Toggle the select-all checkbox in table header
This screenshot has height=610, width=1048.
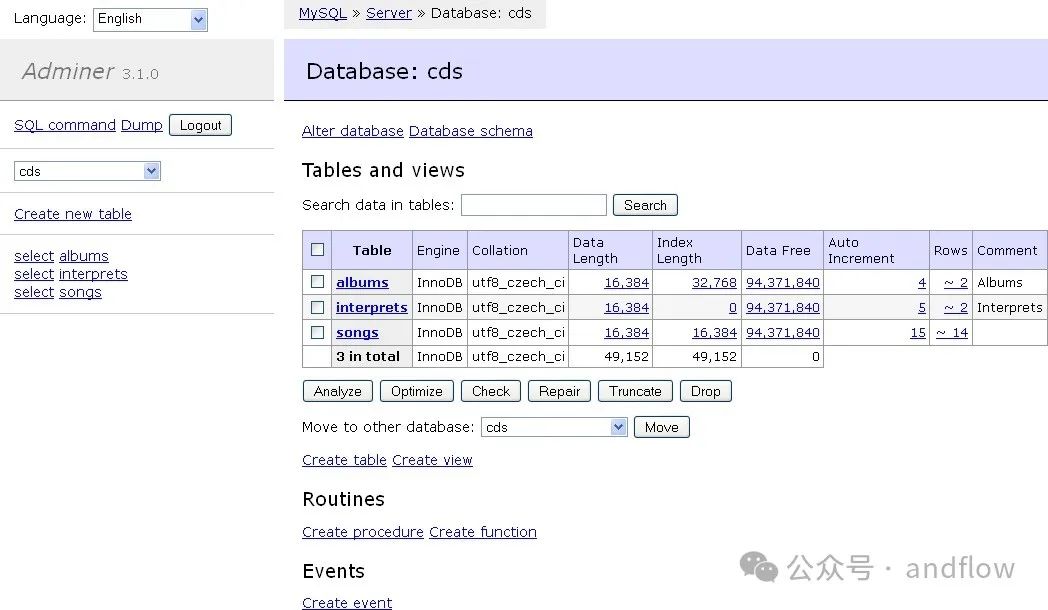tap(317, 250)
